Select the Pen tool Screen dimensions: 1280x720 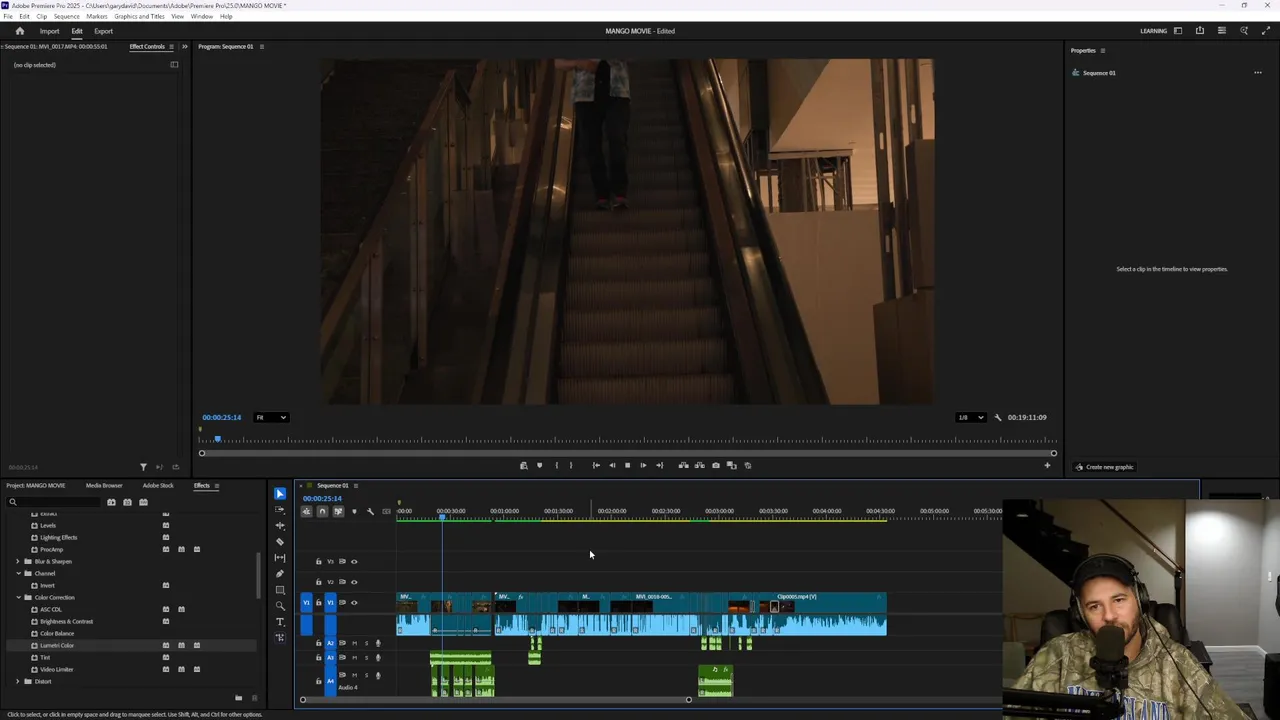coord(280,574)
